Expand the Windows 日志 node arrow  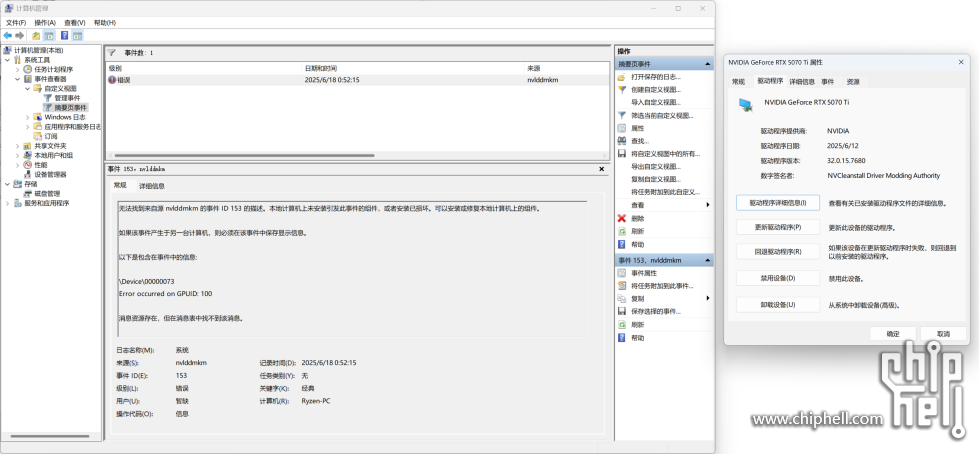point(27,117)
